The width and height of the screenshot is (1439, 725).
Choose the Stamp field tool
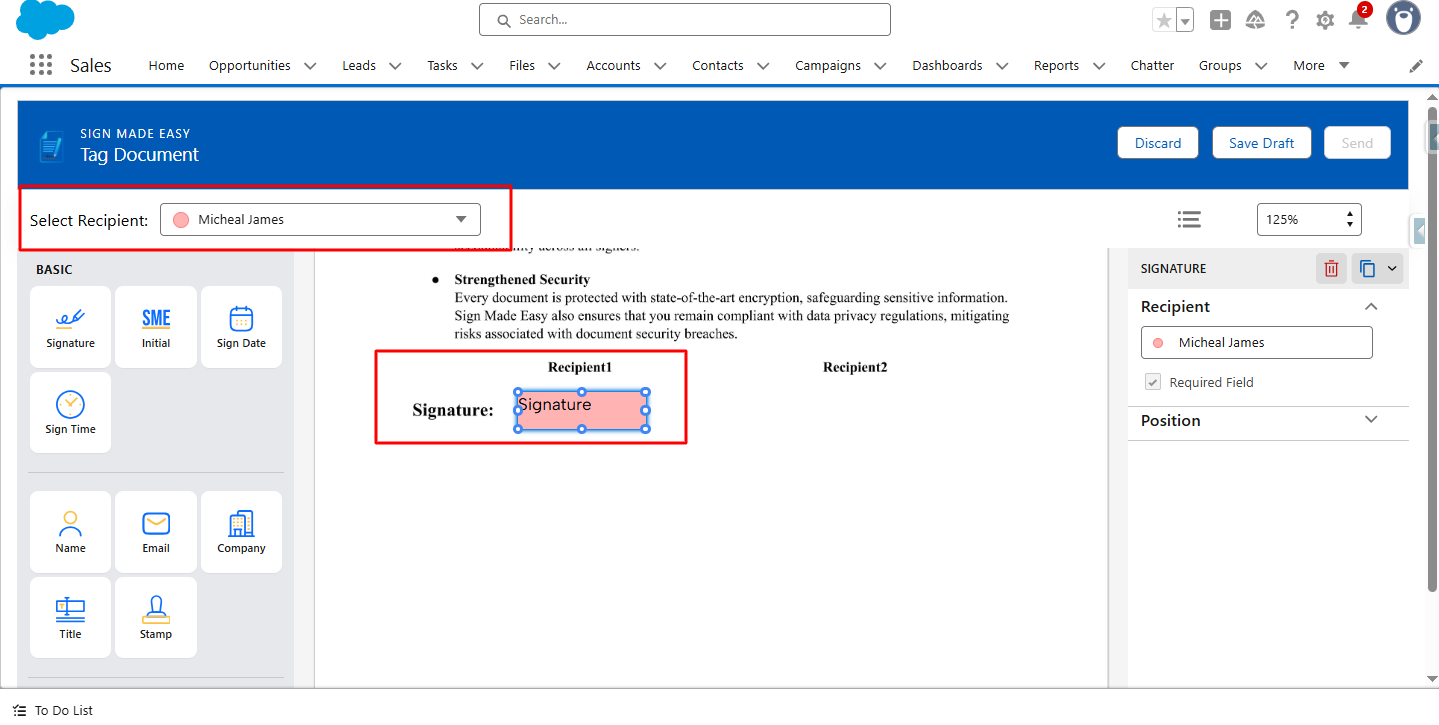tap(156, 617)
